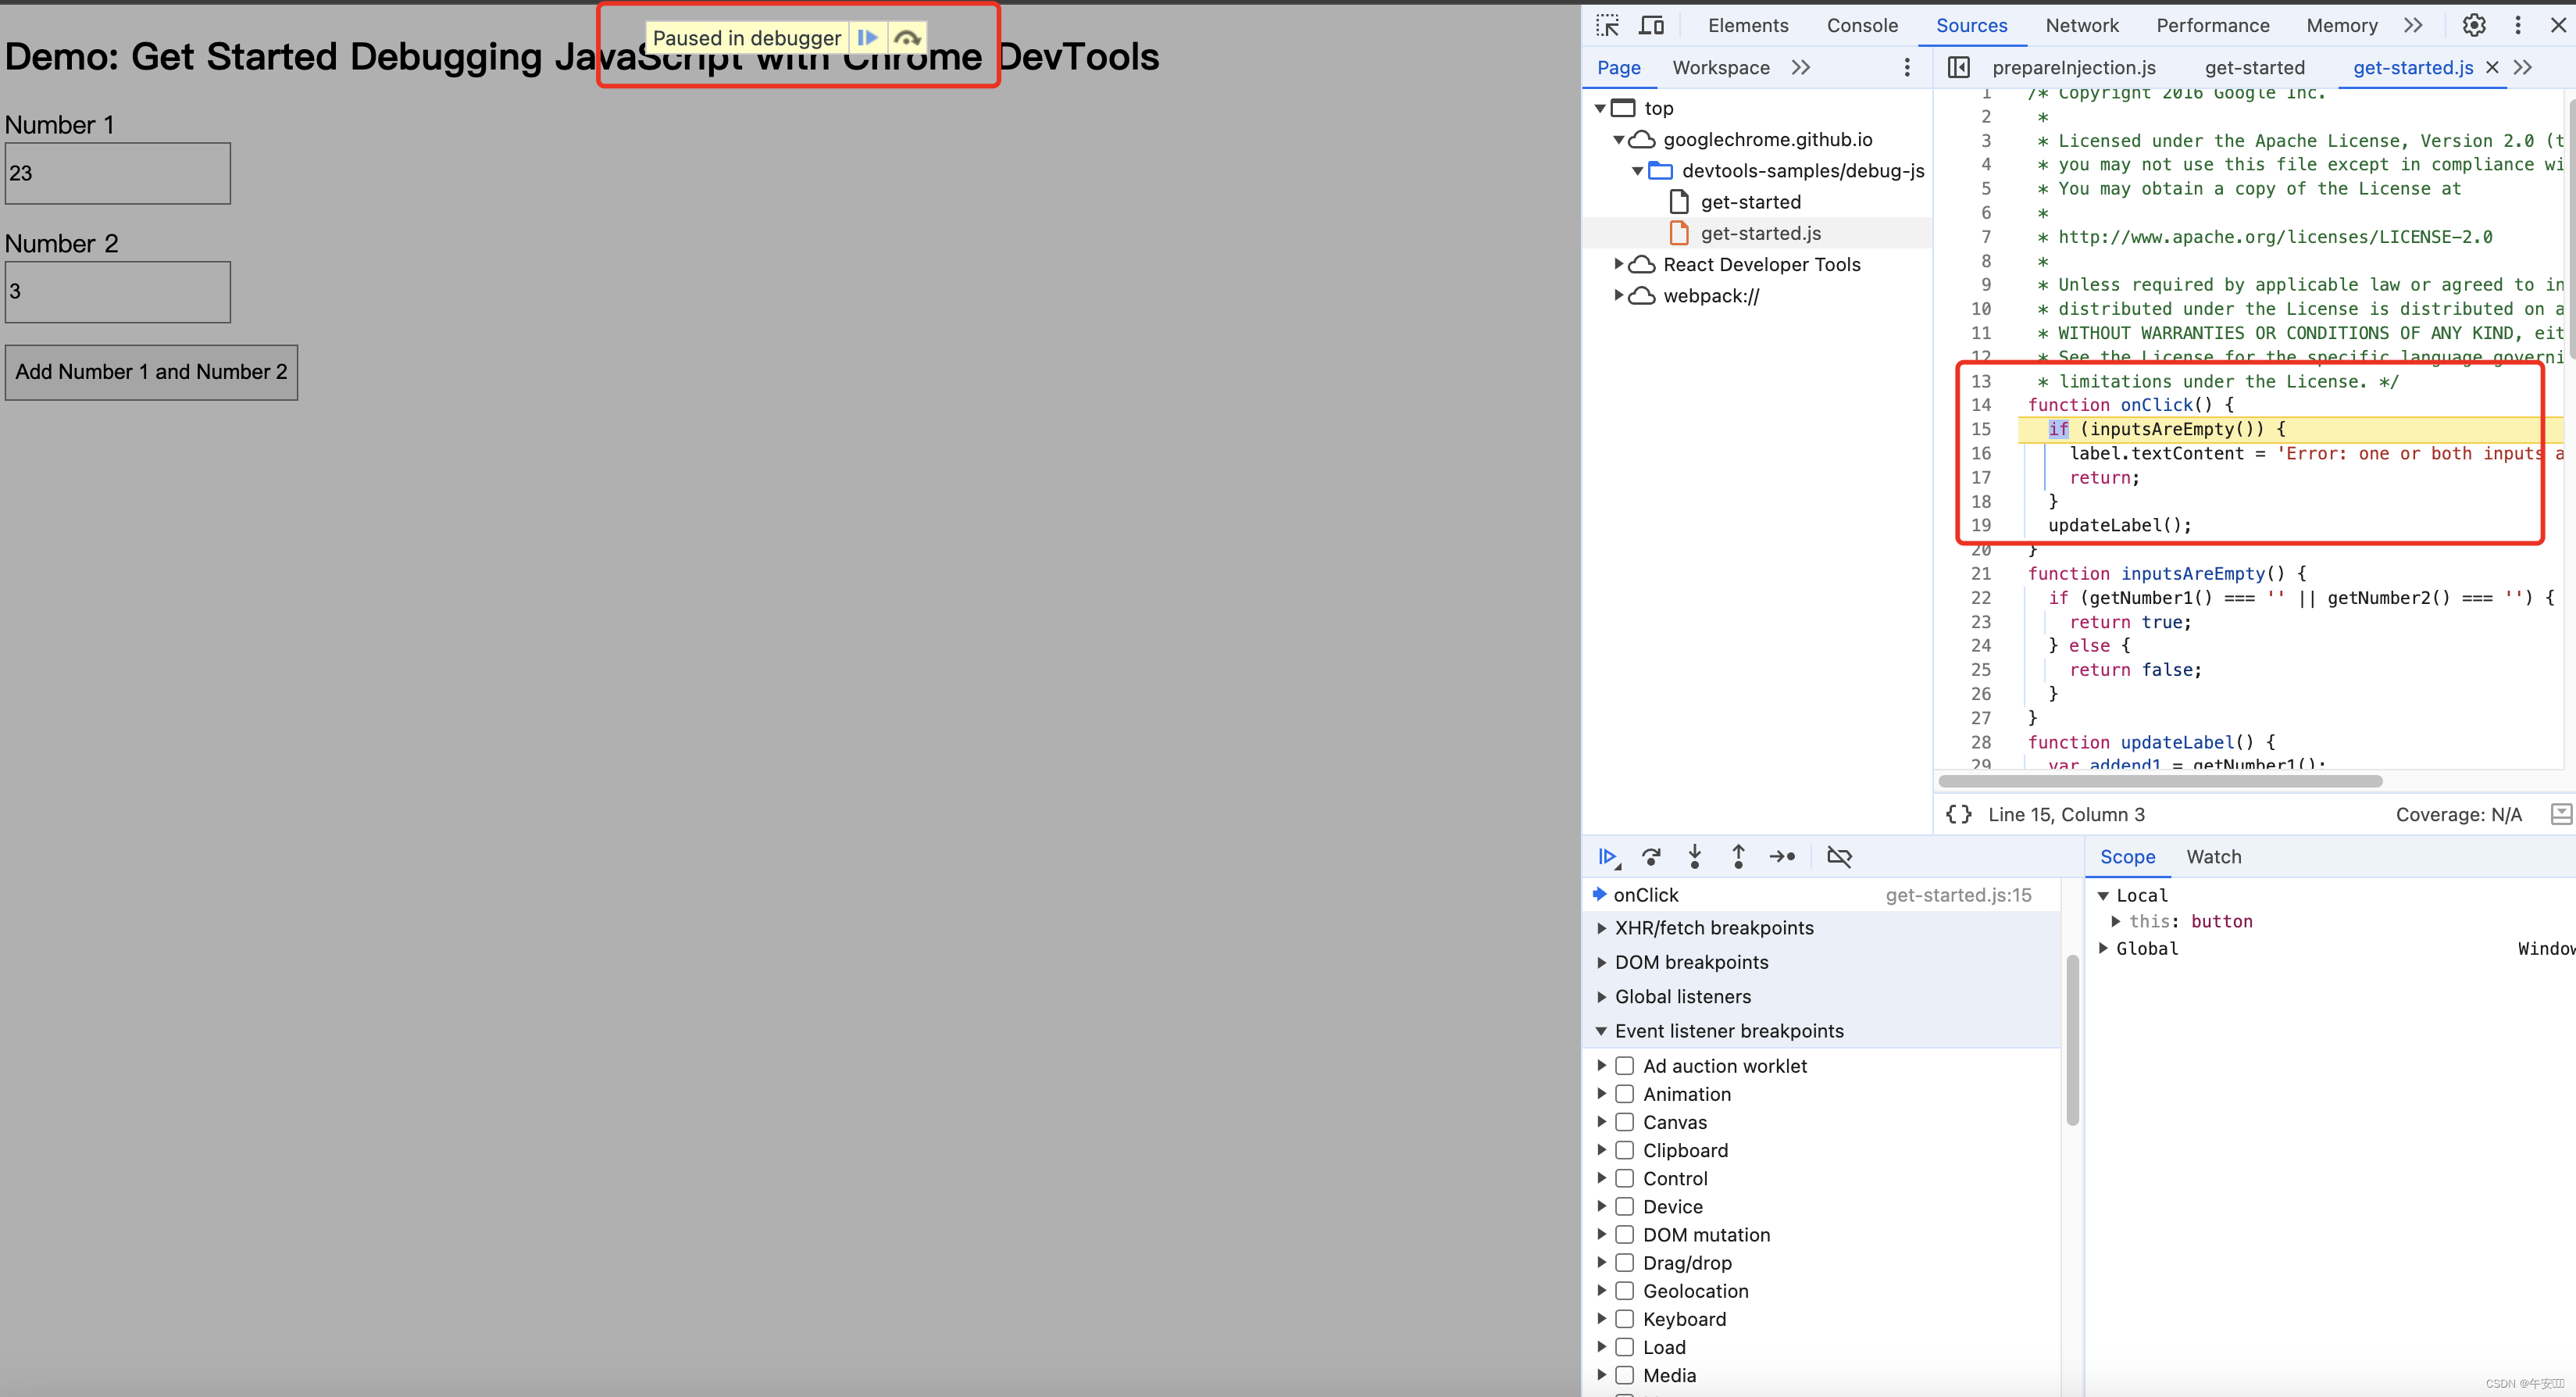Open the Performance tab

pyautogui.click(x=2213, y=25)
